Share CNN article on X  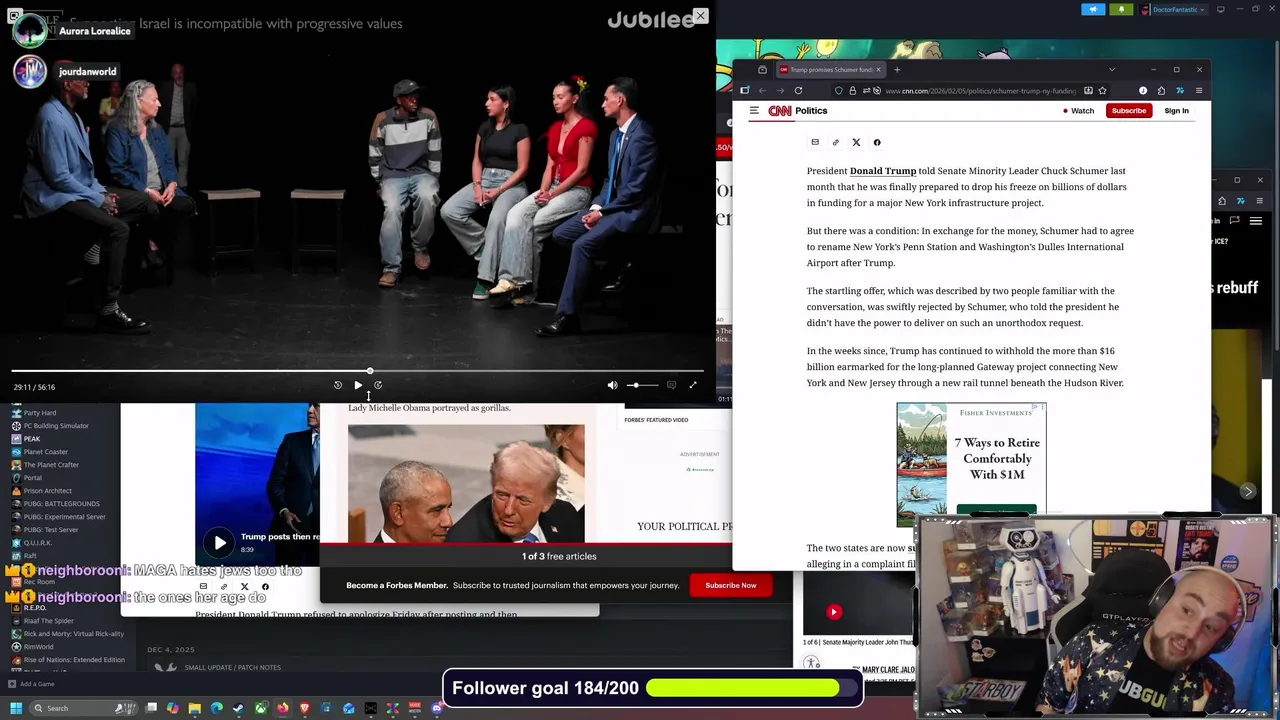[x=856, y=142]
